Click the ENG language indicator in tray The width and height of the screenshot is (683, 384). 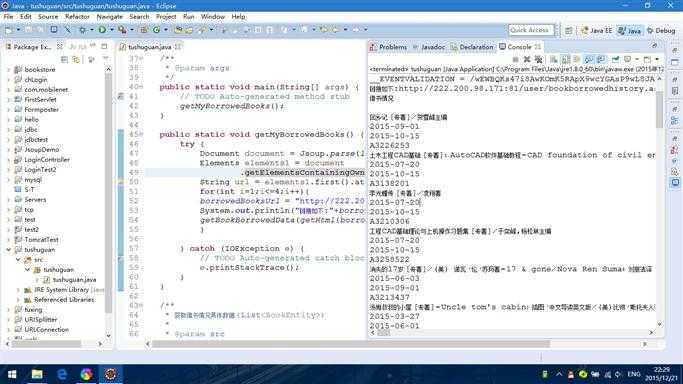(633, 374)
